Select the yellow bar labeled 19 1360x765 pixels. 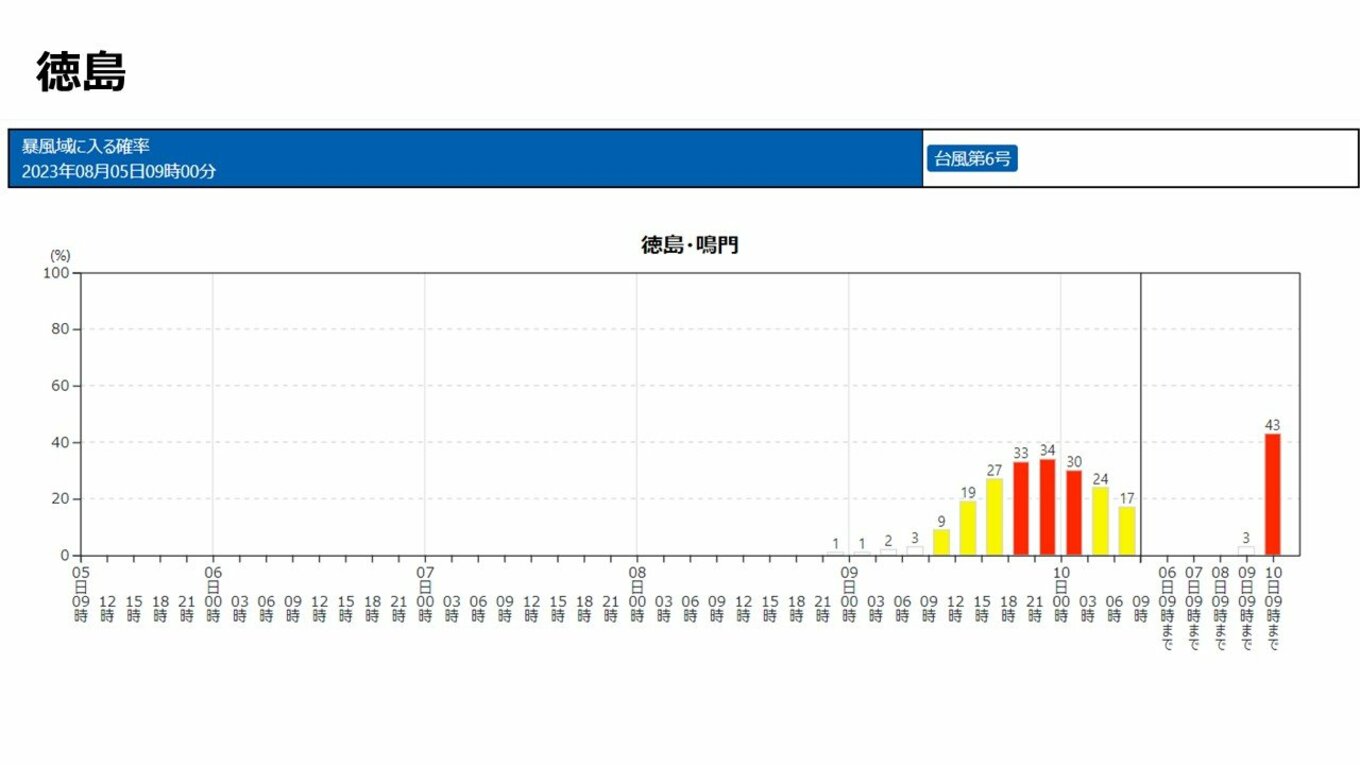(x=968, y=528)
